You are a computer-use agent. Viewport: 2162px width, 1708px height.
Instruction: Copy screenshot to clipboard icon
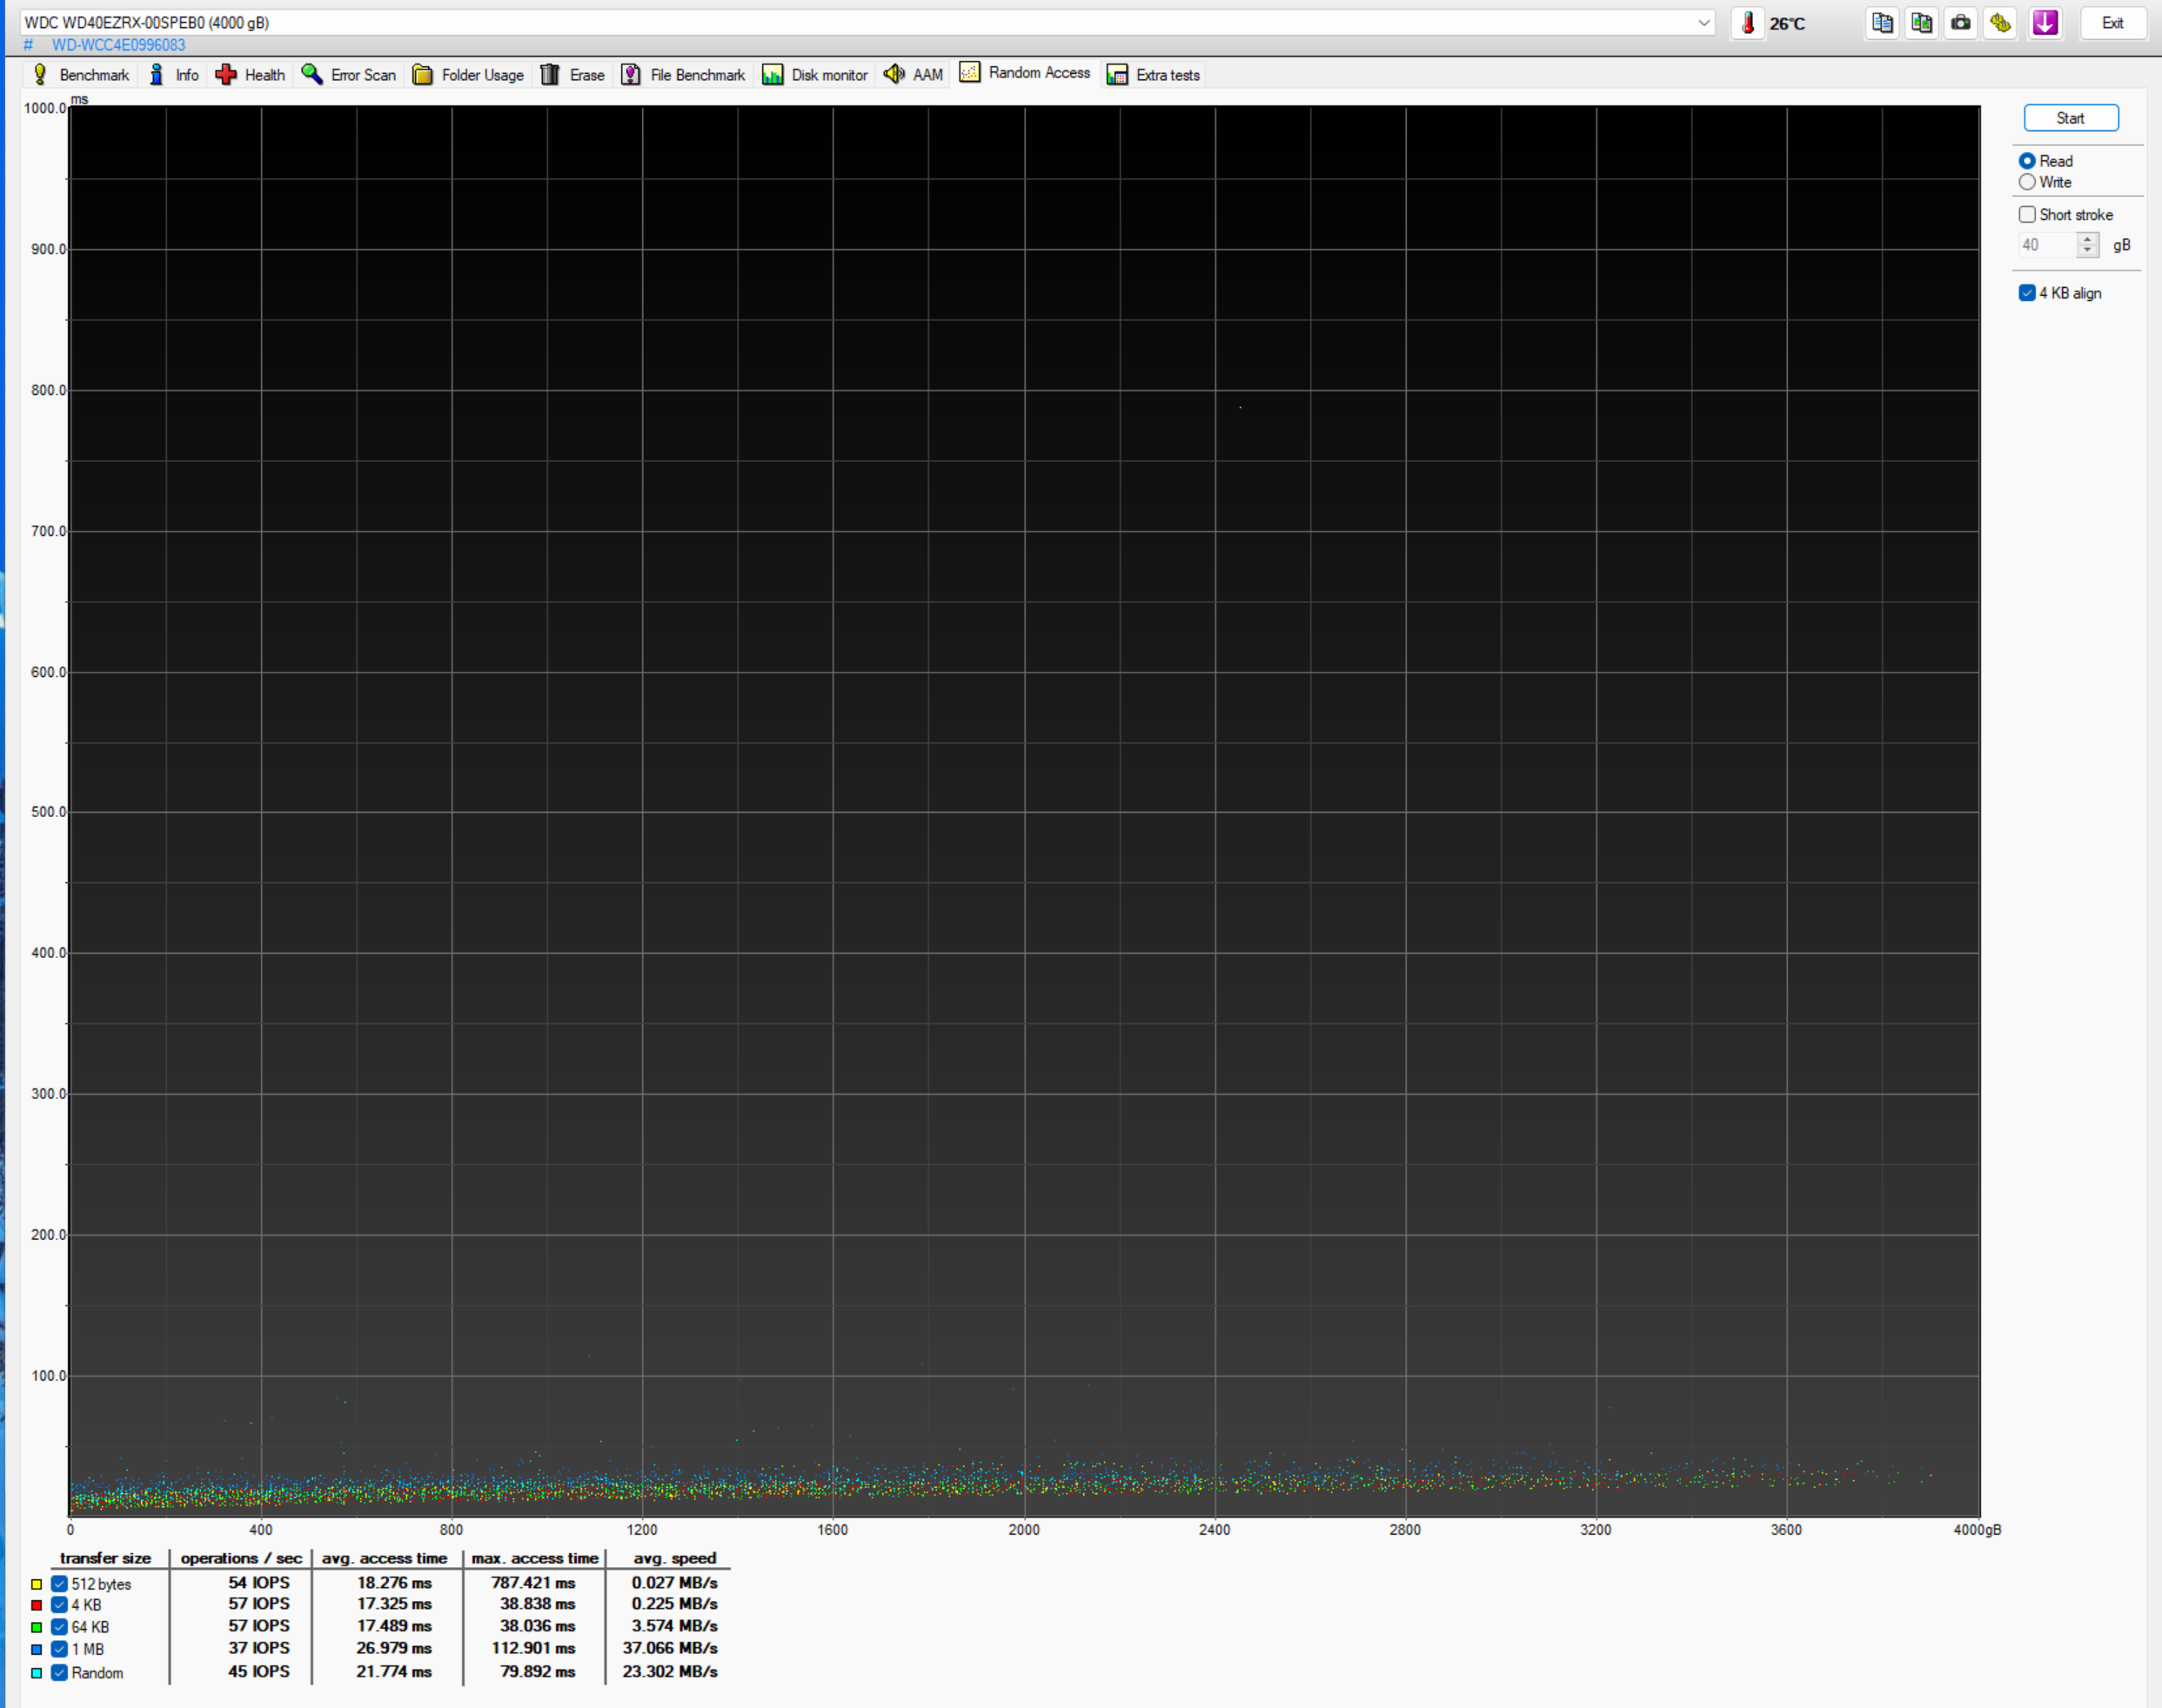(1921, 23)
